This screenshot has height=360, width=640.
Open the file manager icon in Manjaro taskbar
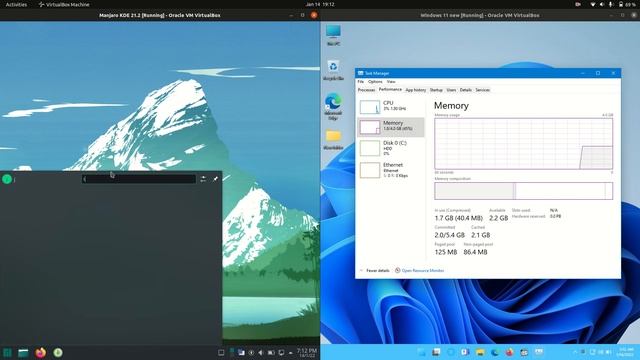click(x=23, y=353)
